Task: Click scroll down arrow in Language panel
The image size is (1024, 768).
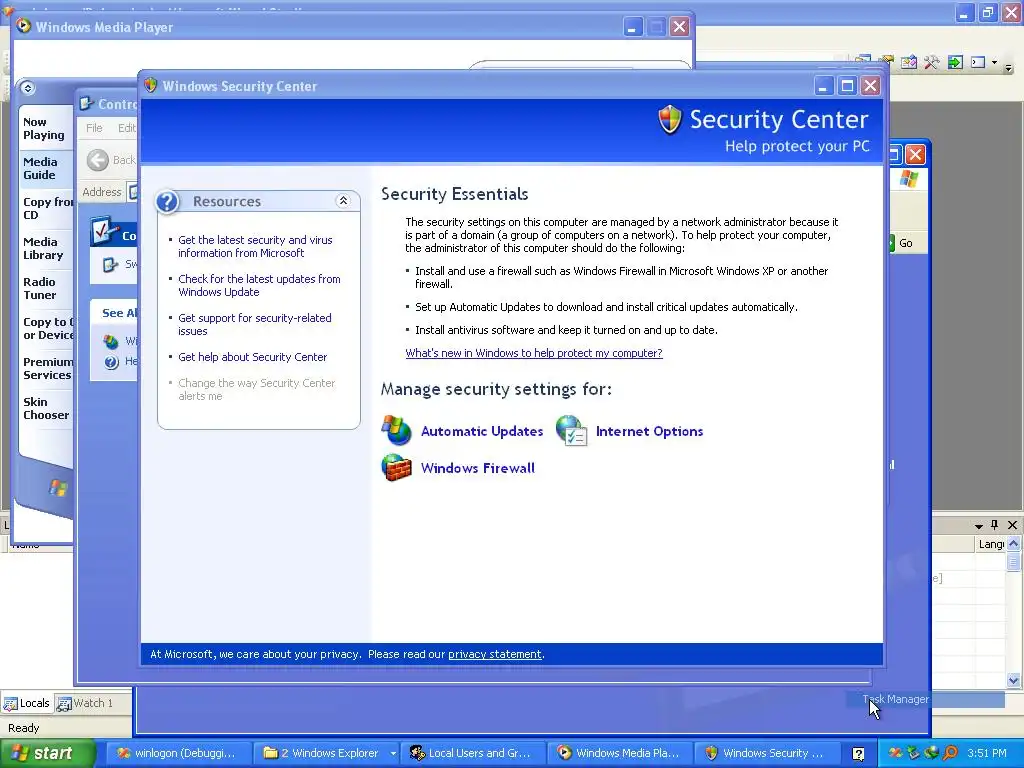Action: coord(1013,680)
